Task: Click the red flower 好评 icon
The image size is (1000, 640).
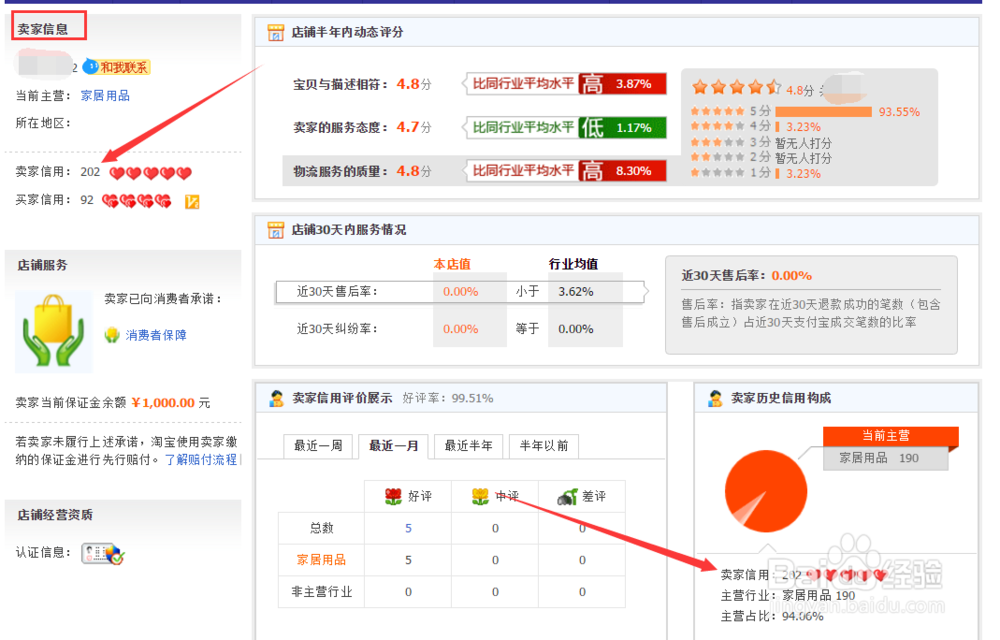Action: [394, 495]
